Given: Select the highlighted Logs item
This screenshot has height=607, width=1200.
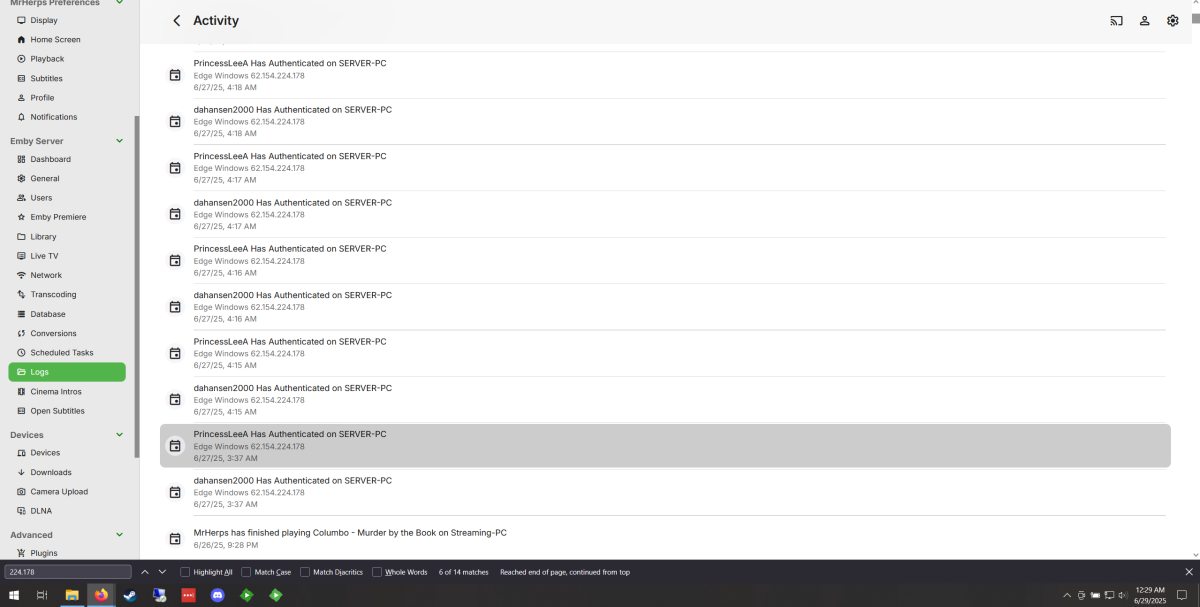Looking at the screenshot, I should coord(67,372).
